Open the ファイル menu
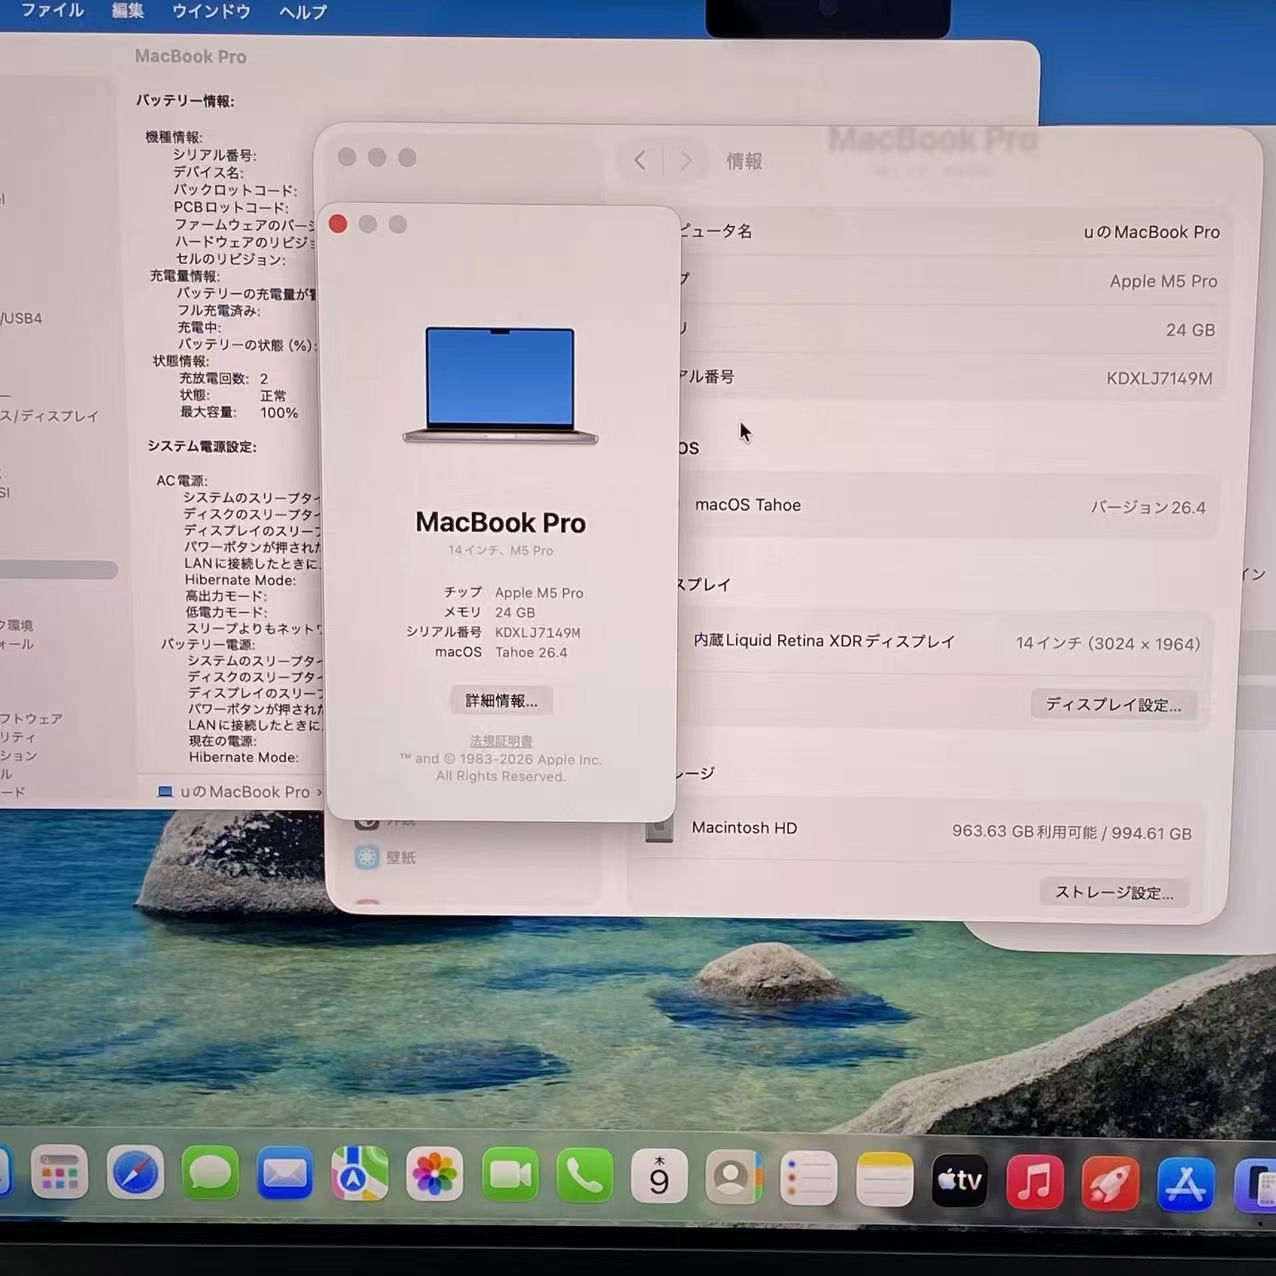This screenshot has width=1276, height=1276. point(52,12)
